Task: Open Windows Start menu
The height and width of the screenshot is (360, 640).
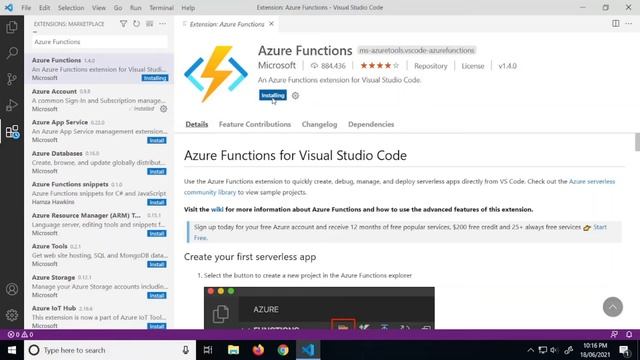Action: pyautogui.click(x=12, y=350)
